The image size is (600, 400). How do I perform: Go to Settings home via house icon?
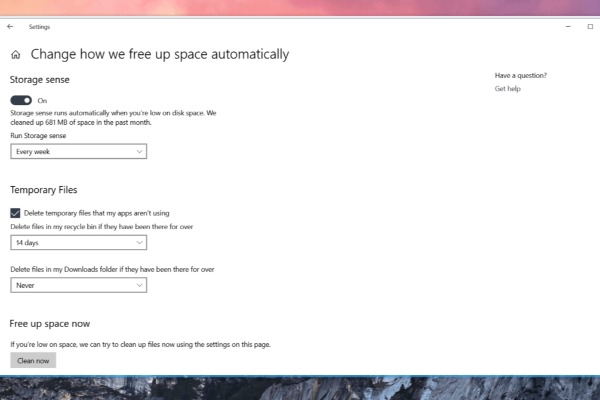(x=15, y=55)
